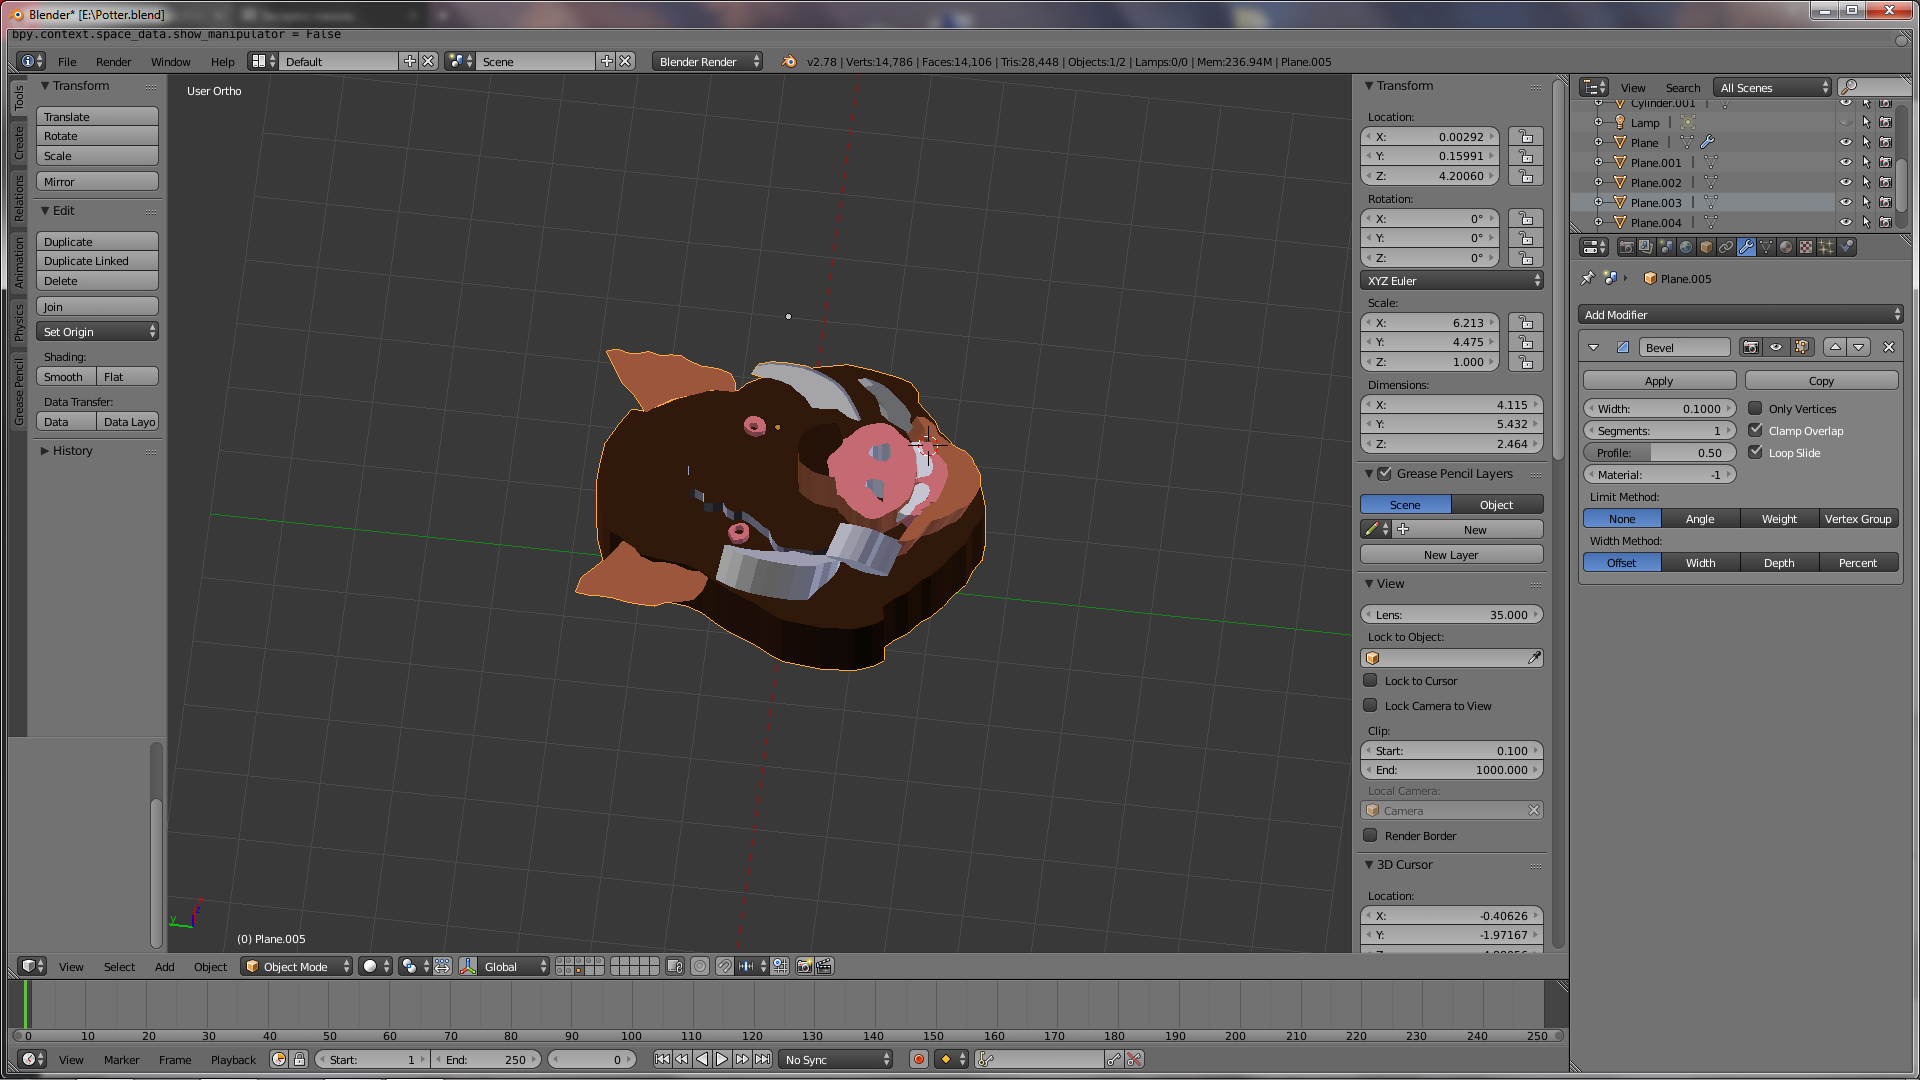Open the Render menu

[x=113, y=61]
